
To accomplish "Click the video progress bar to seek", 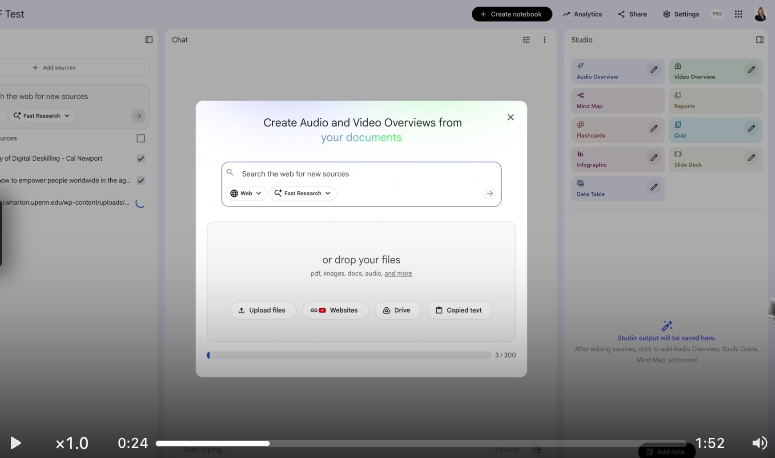I will coord(420,443).
